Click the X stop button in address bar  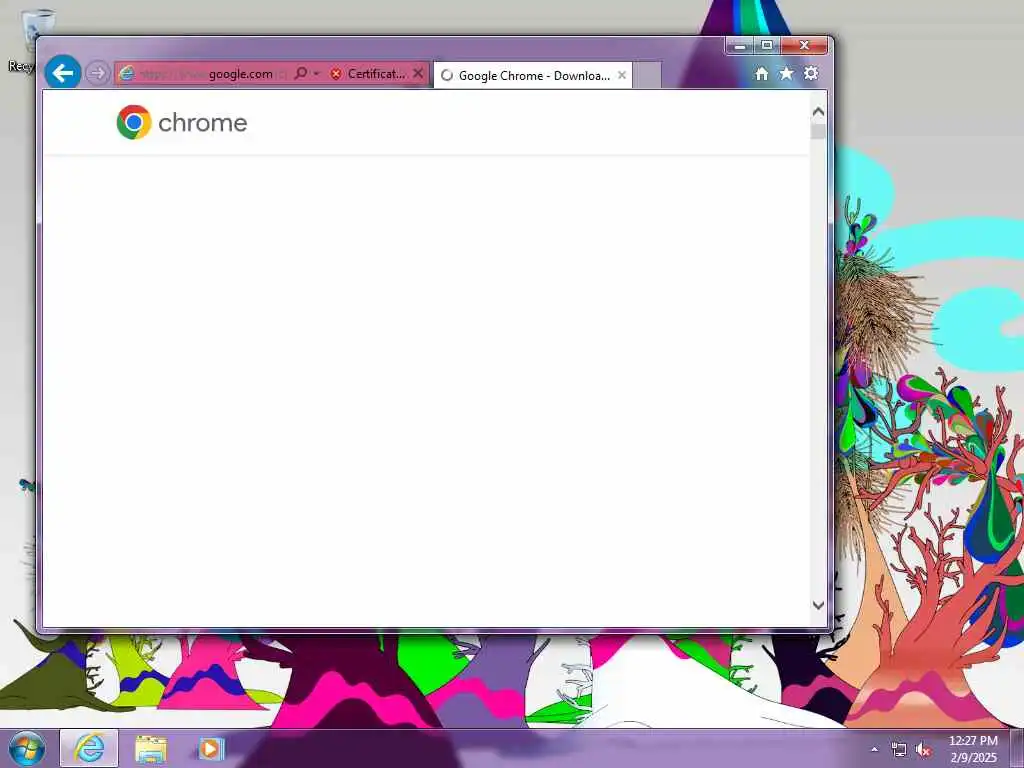coord(418,73)
